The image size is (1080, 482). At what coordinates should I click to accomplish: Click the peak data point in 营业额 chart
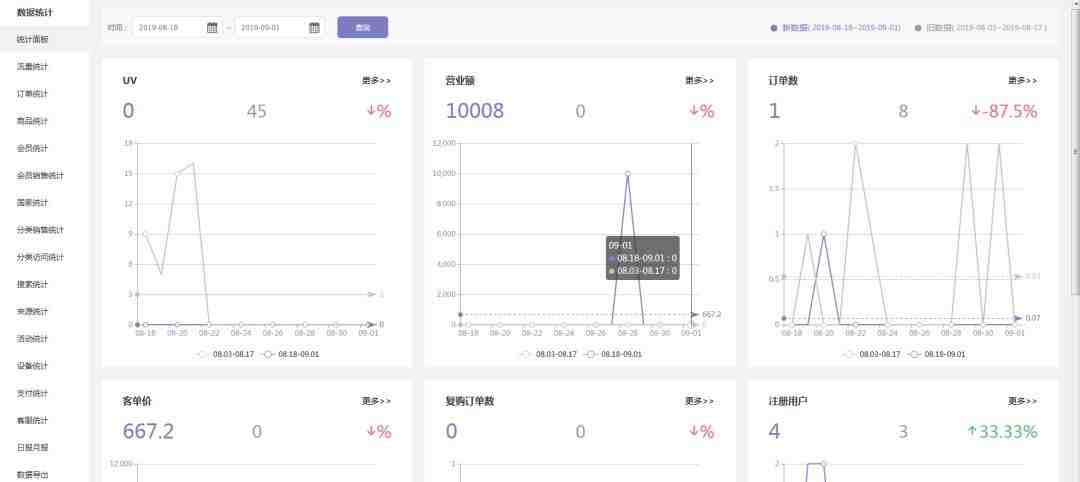coord(627,174)
